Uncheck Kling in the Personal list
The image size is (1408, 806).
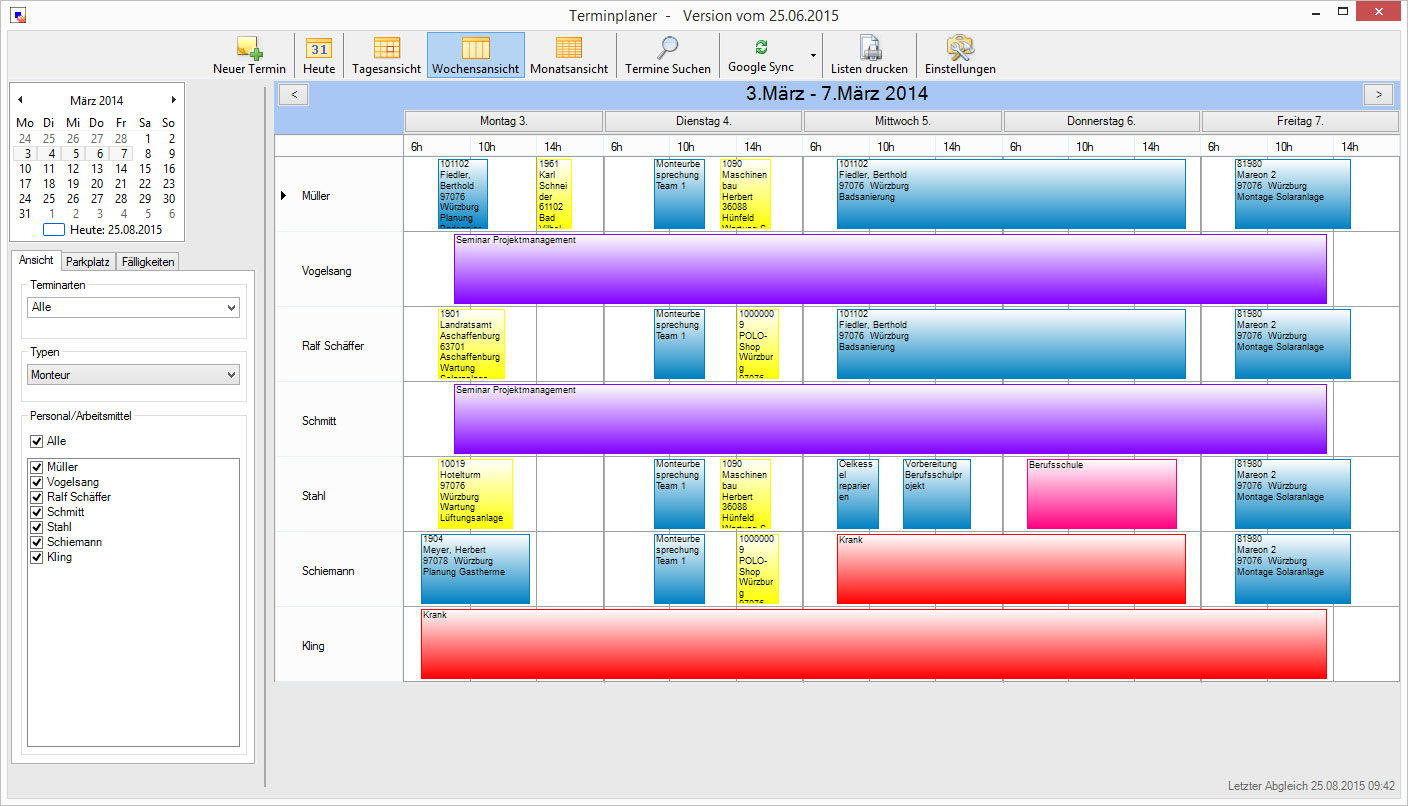(37, 557)
